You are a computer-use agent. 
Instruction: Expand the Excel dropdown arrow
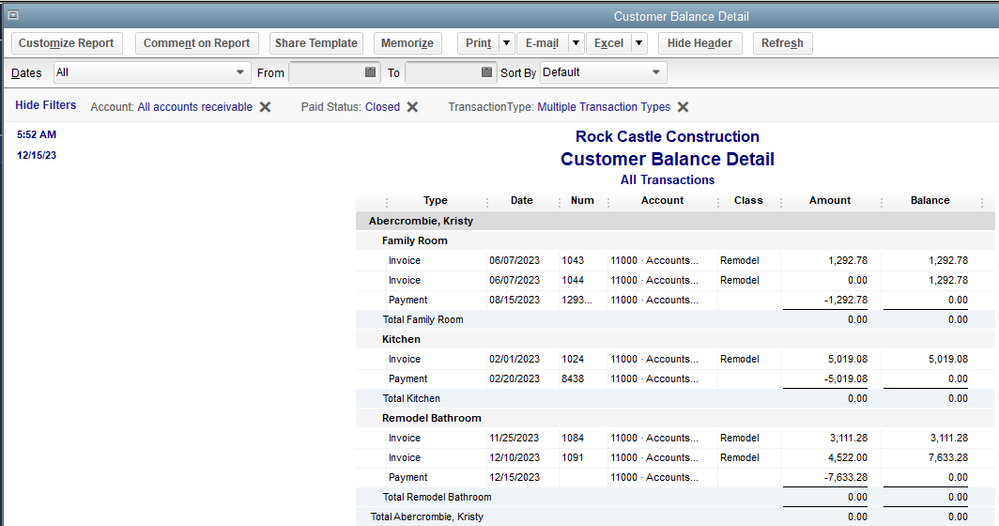coord(638,43)
